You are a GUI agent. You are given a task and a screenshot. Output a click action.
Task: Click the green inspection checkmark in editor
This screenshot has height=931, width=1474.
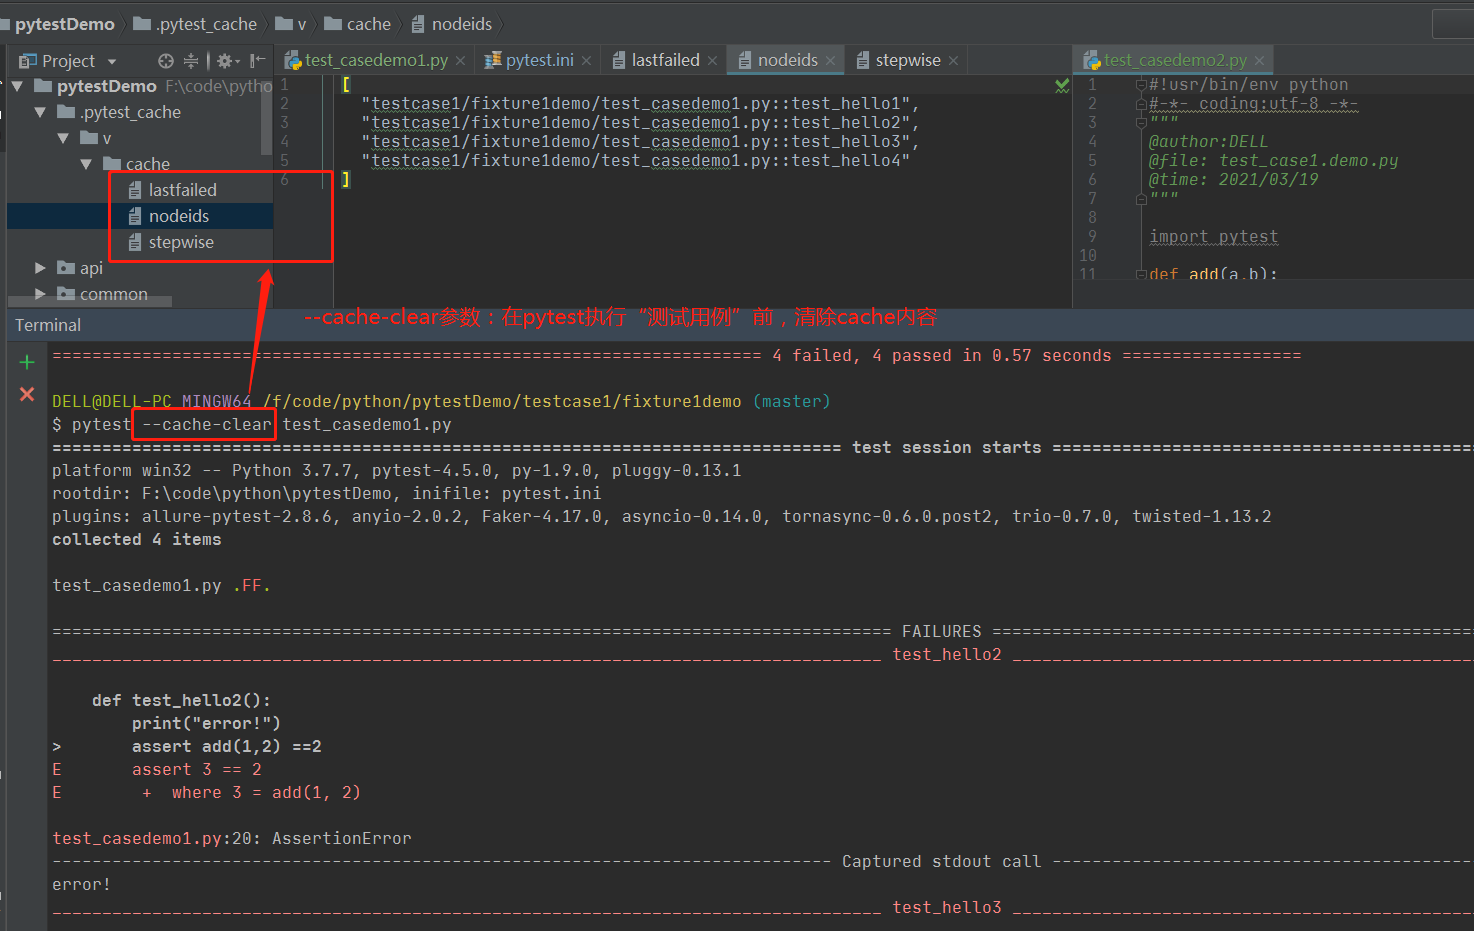point(1062,87)
